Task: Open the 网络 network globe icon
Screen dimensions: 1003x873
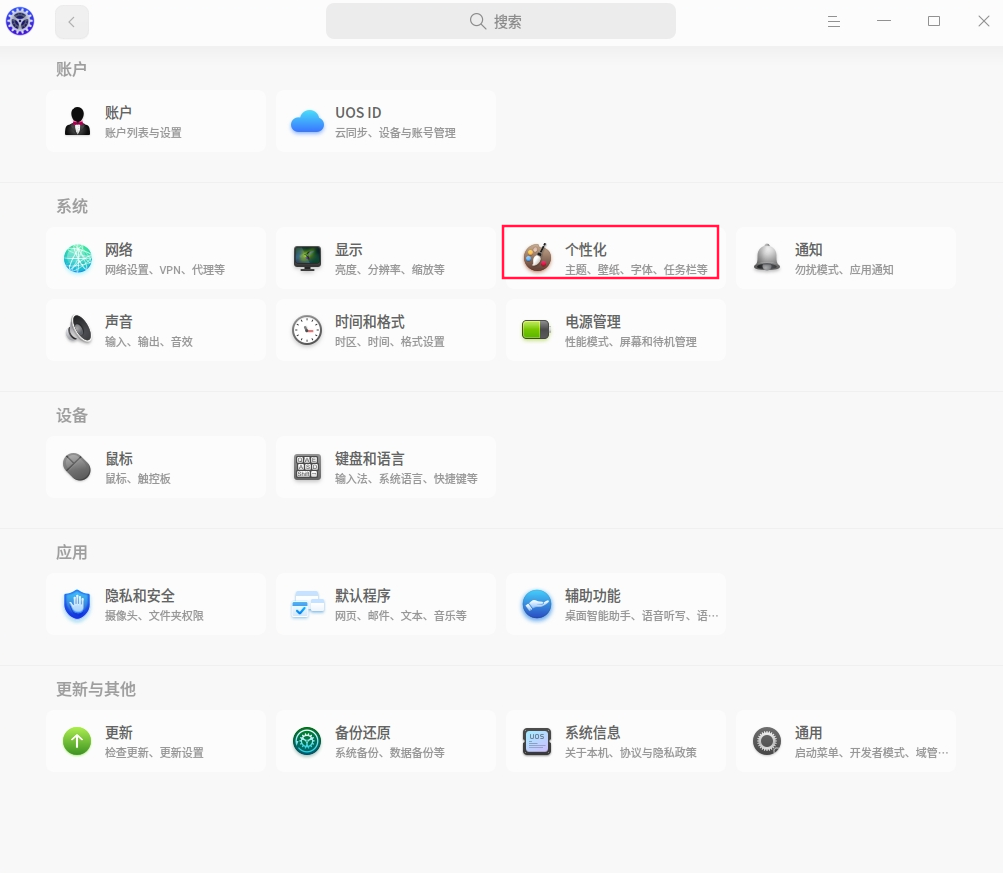Action: (x=77, y=258)
